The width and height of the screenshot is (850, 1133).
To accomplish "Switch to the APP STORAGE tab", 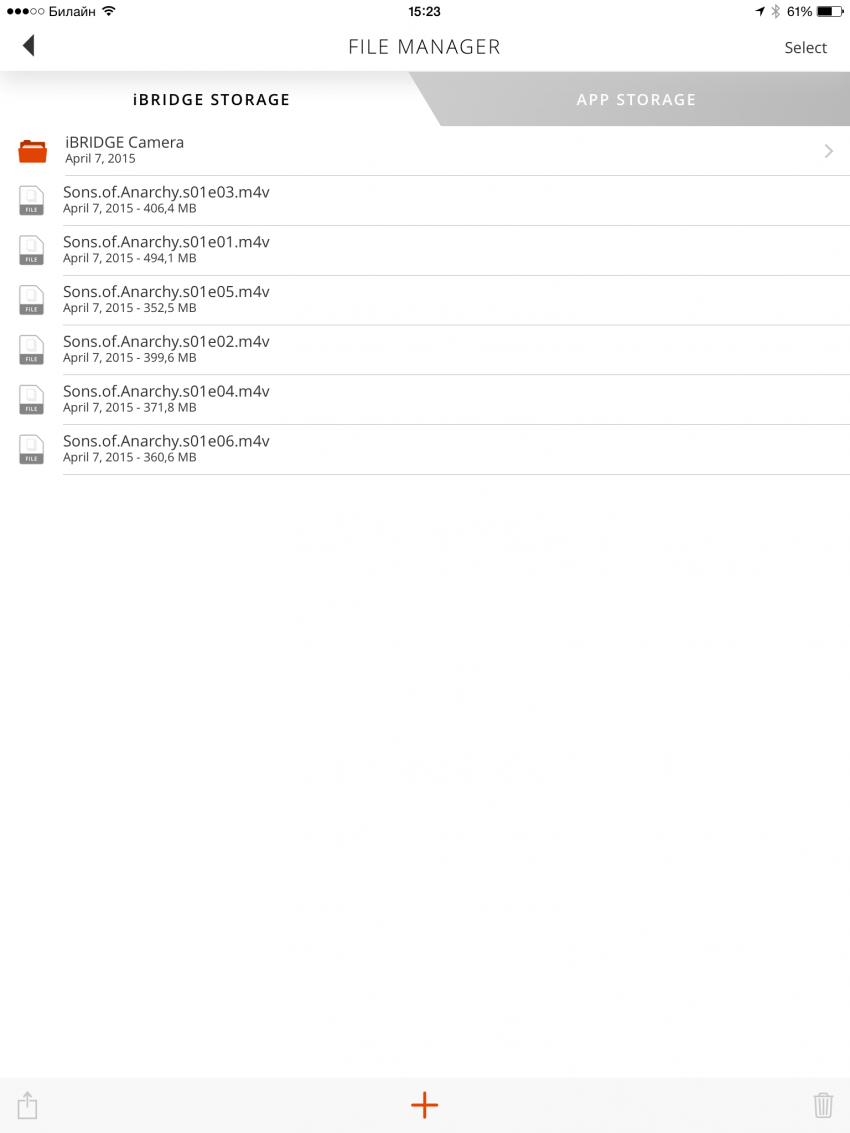I will coord(636,100).
